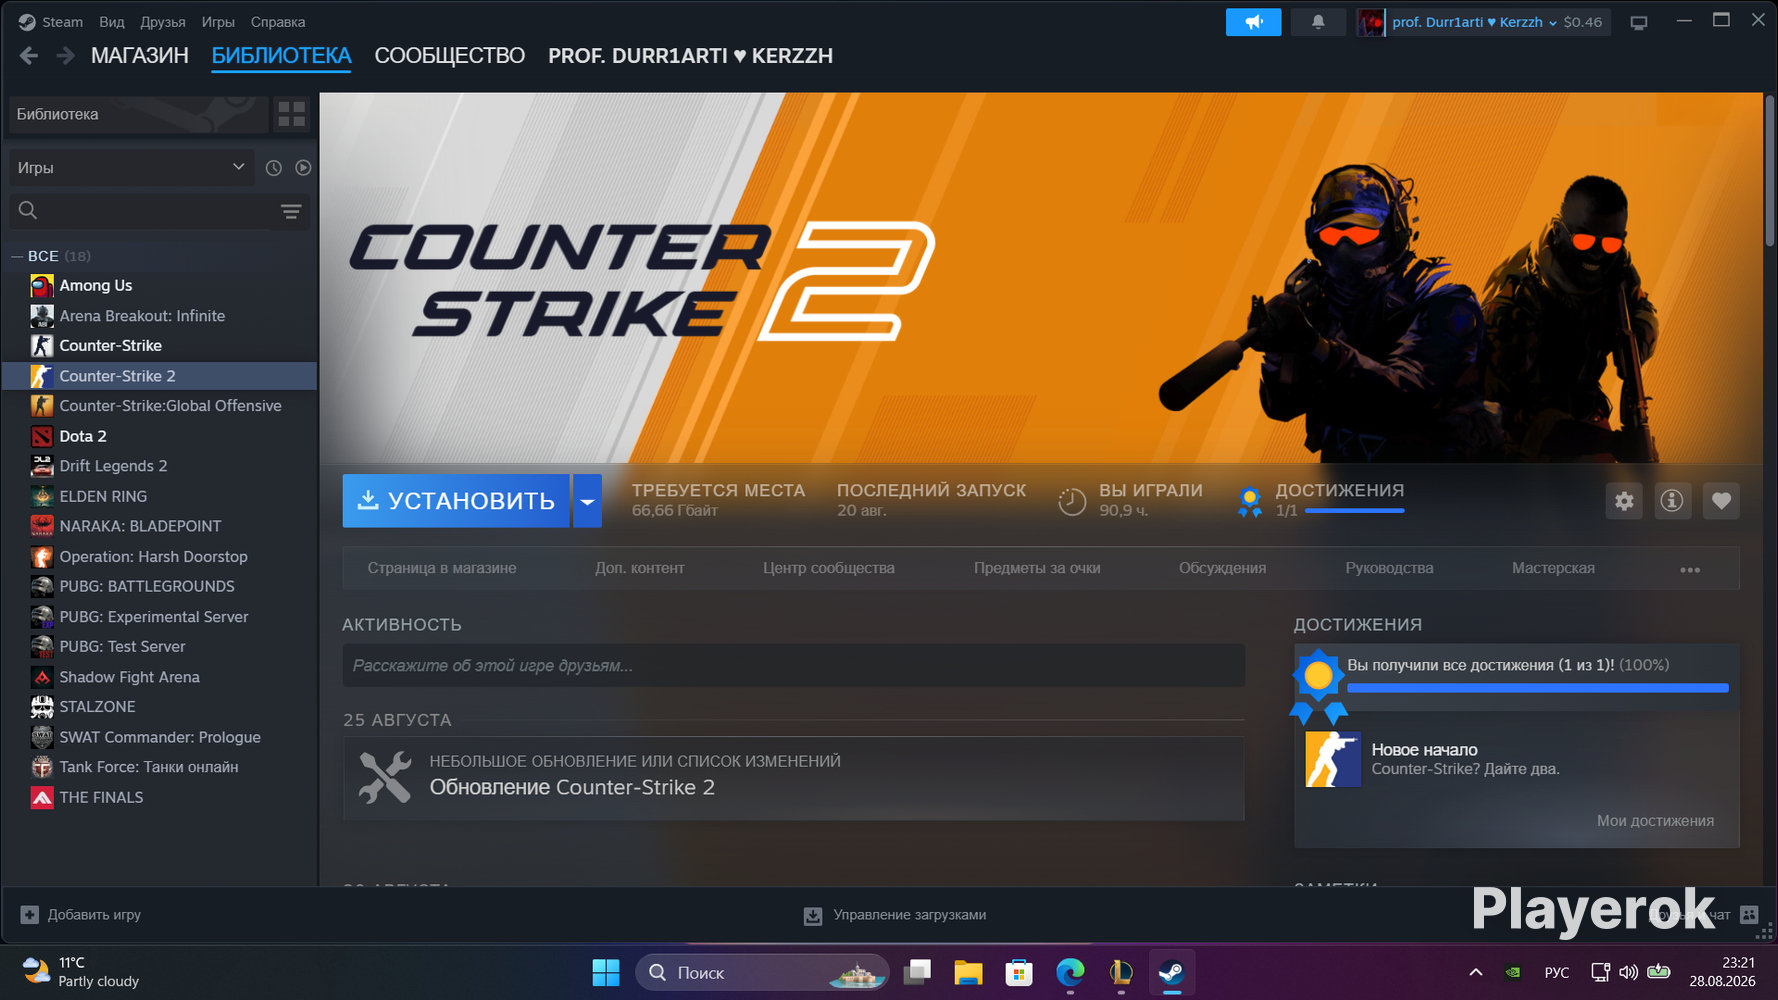Open Страница в магазине link
1778x1000 pixels.
pyautogui.click(x=442, y=568)
